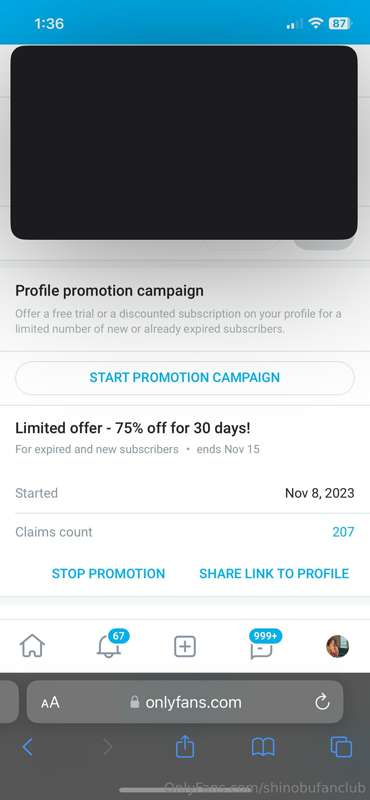The width and height of the screenshot is (370, 800).
Task: Open messages icon with 999+ badge
Action: coord(263,644)
